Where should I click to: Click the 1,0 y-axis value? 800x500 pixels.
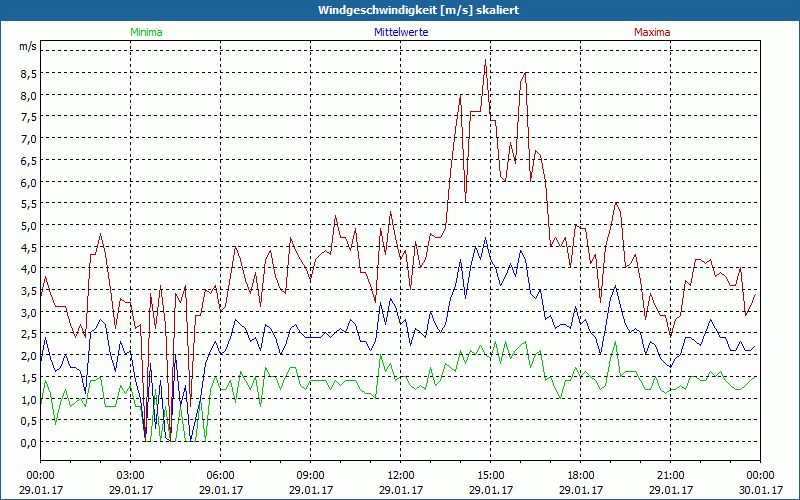pos(29,399)
